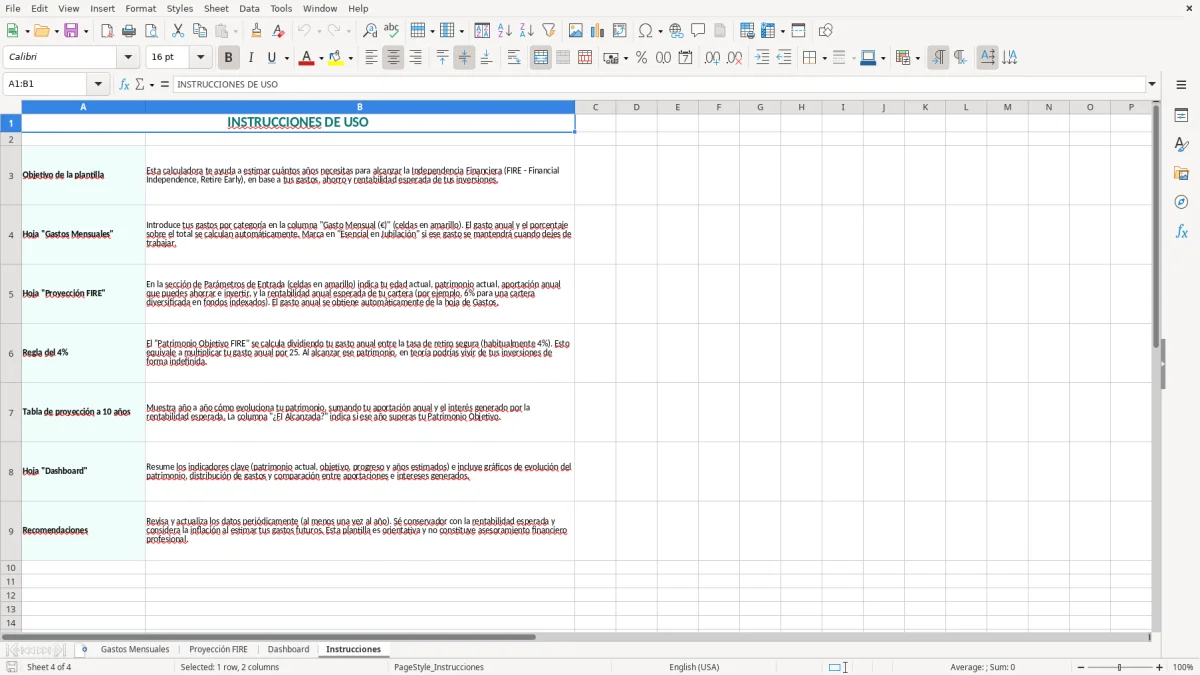Open the background color dropdown arrow

(350, 58)
